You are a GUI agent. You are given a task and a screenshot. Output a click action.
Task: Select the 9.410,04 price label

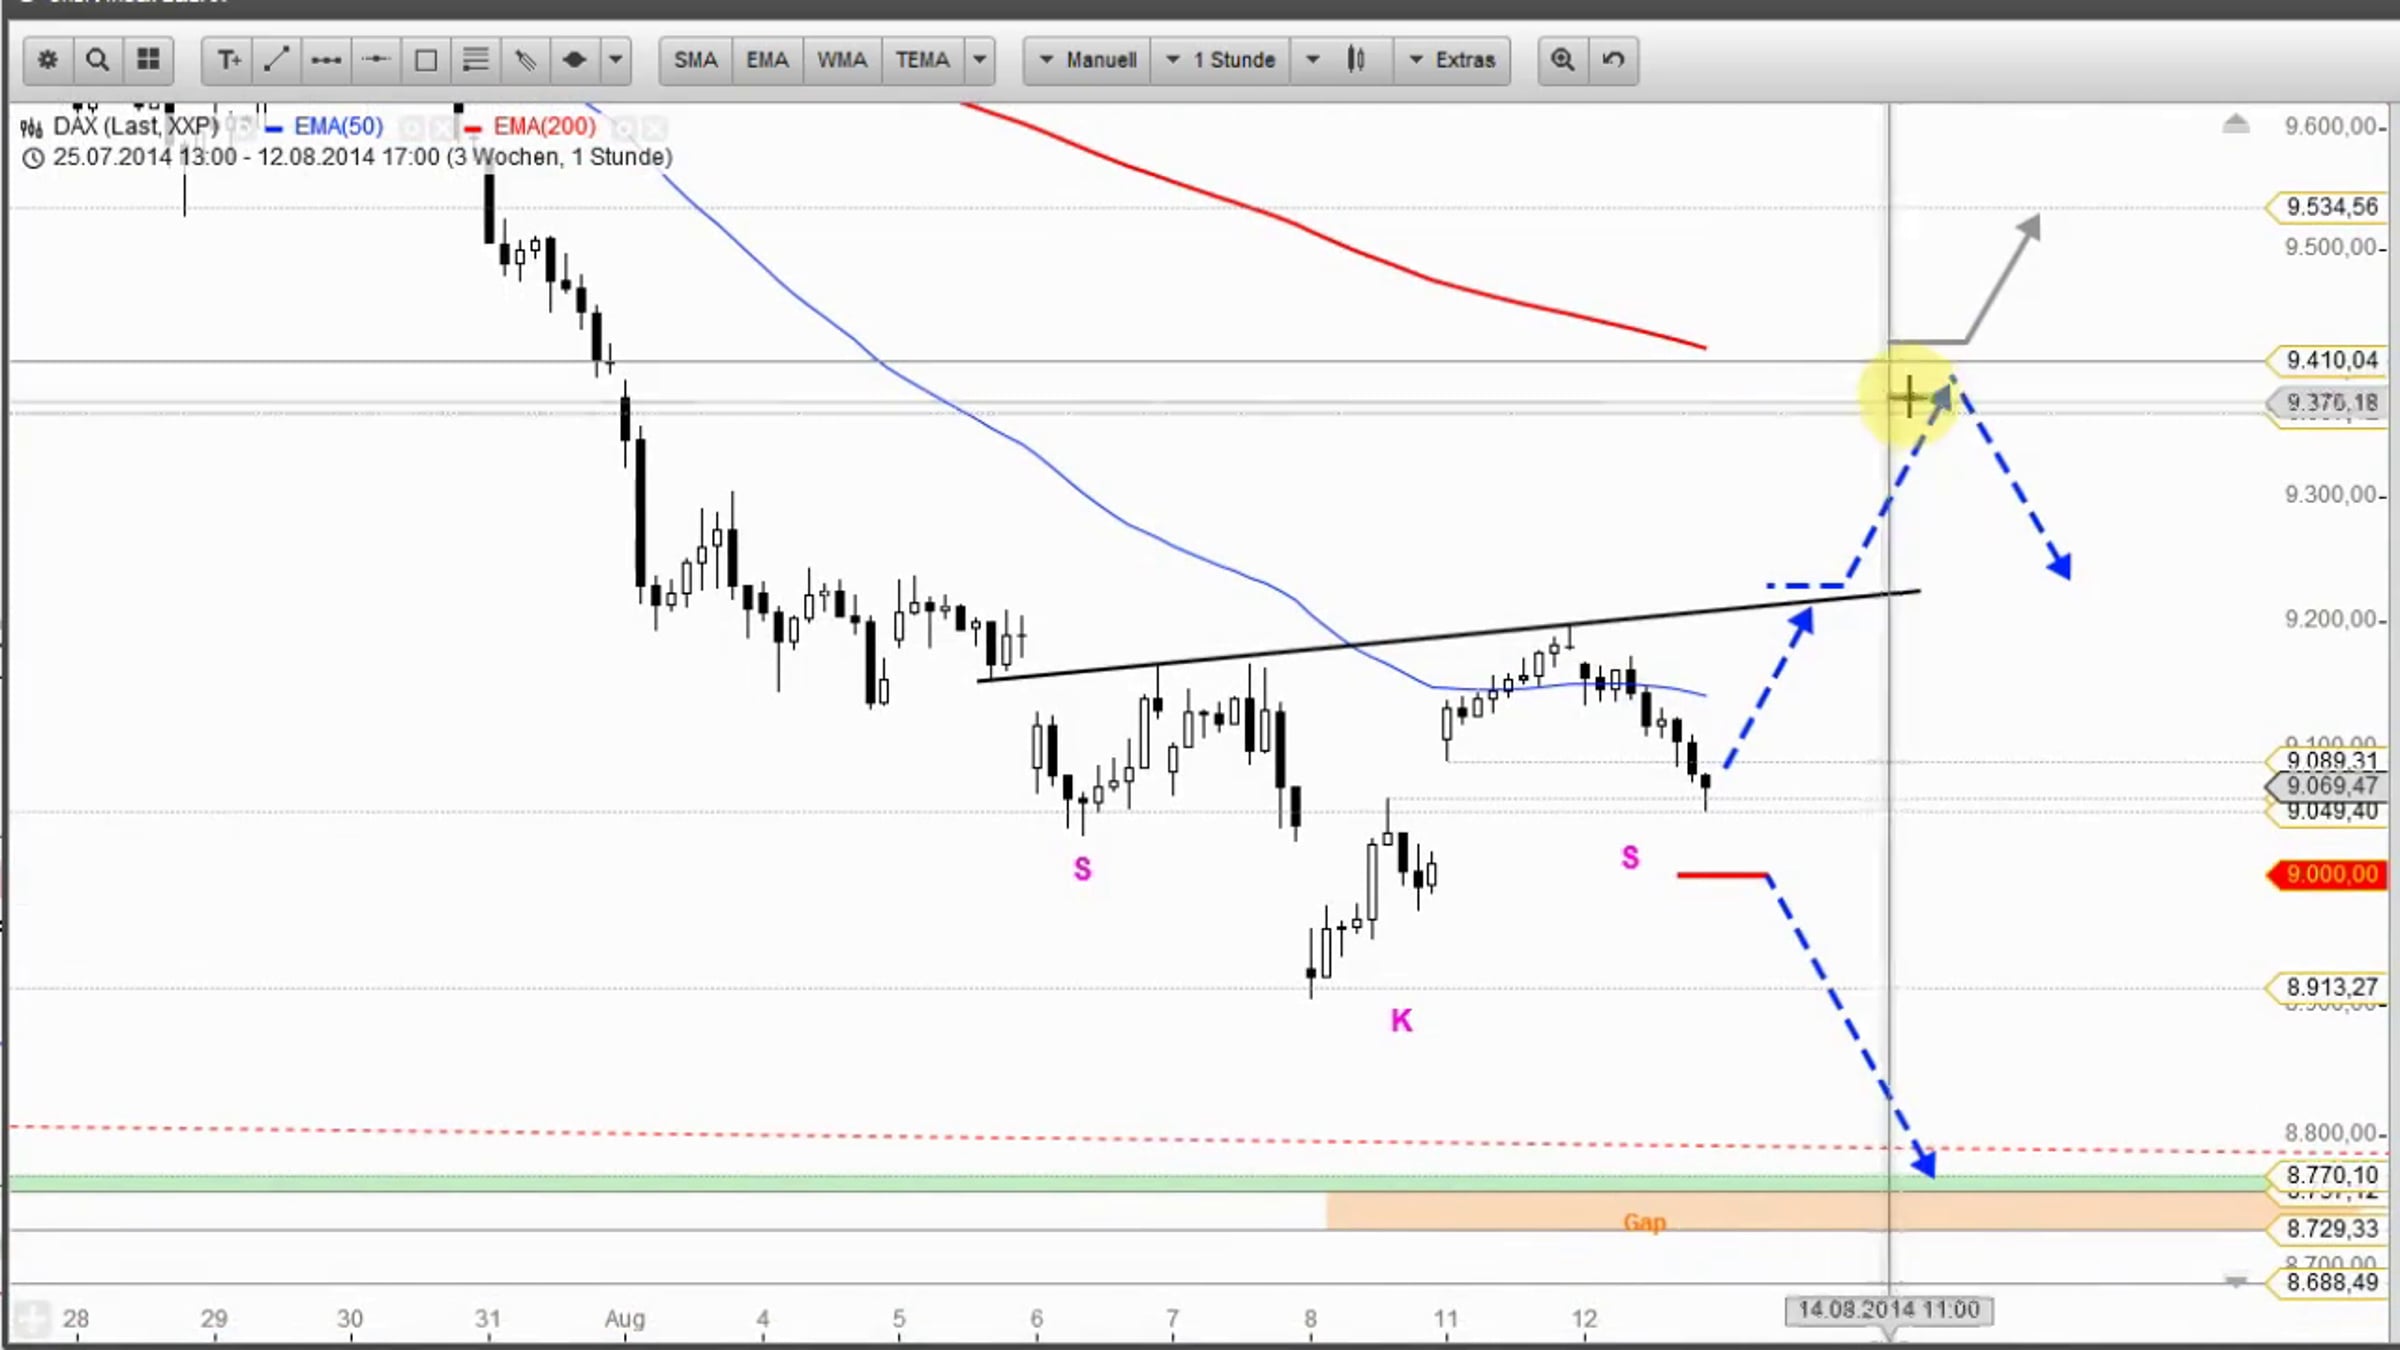tap(2326, 360)
